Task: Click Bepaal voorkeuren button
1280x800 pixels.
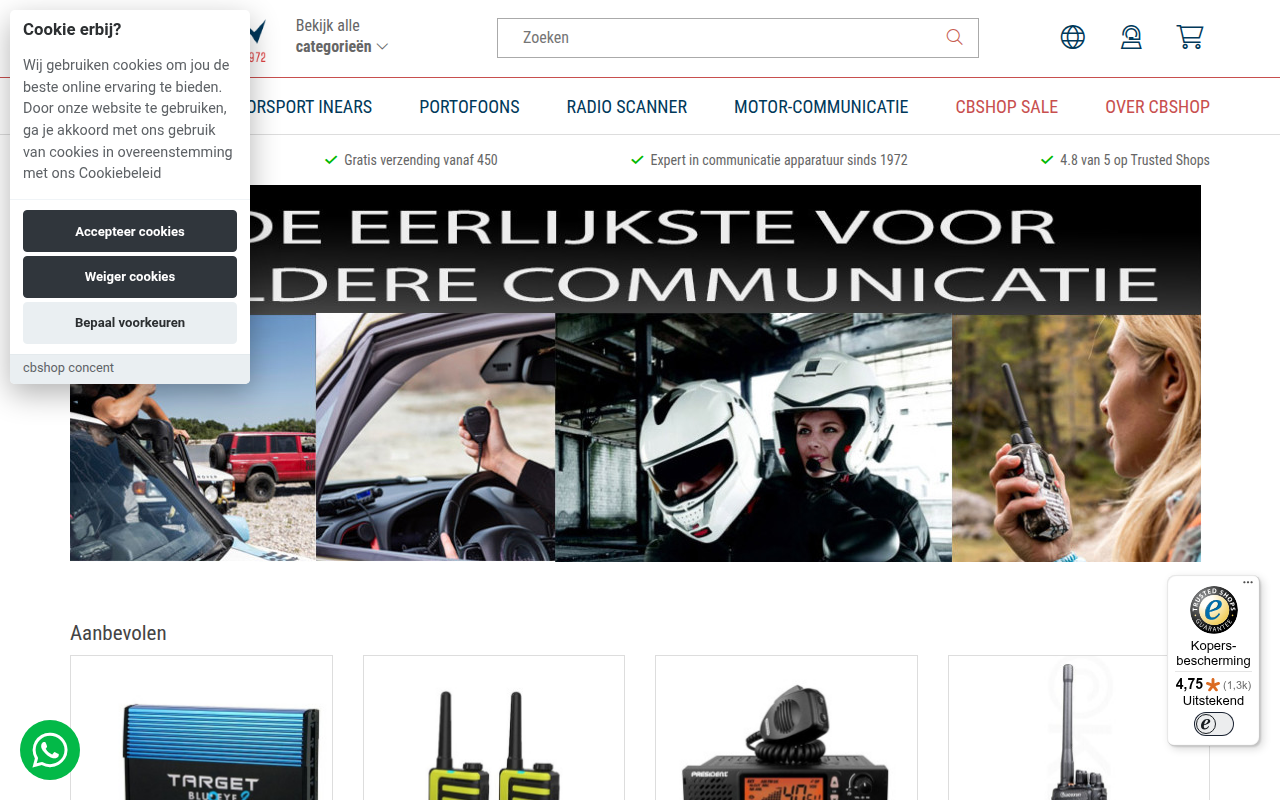Action: [x=130, y=323]
